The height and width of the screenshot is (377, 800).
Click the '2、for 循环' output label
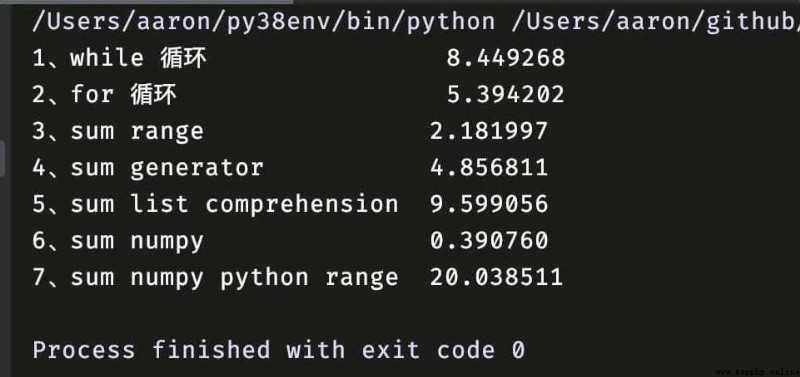click(x=105, y=95)
